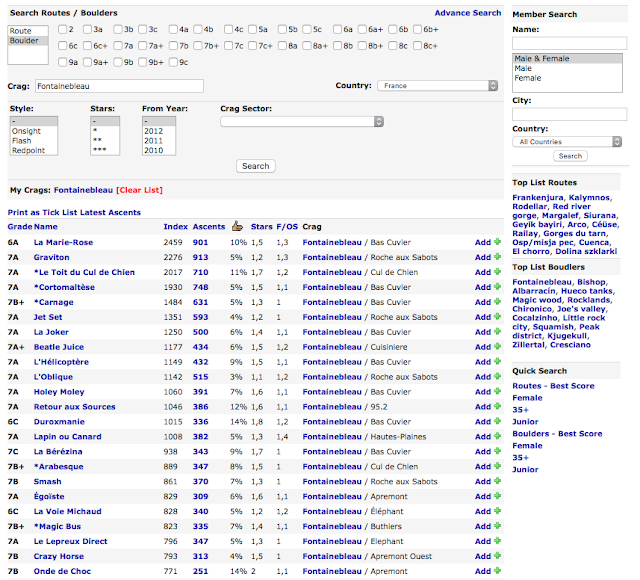Click green plus icon in Arabesque row
640x580 pixels.
click(x=497, y=466)
